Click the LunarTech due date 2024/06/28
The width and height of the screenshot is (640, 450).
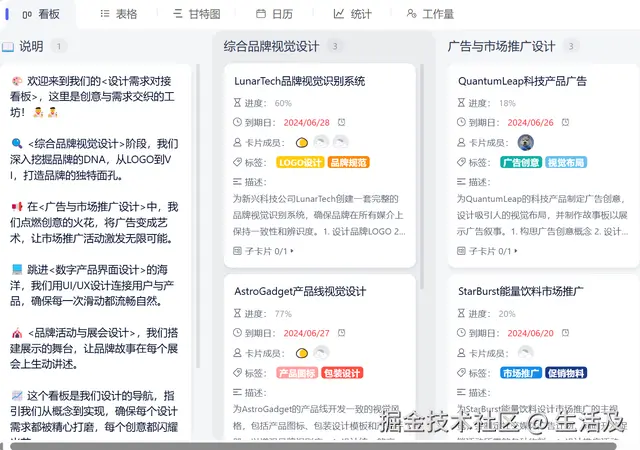click(x=307, y=123)
